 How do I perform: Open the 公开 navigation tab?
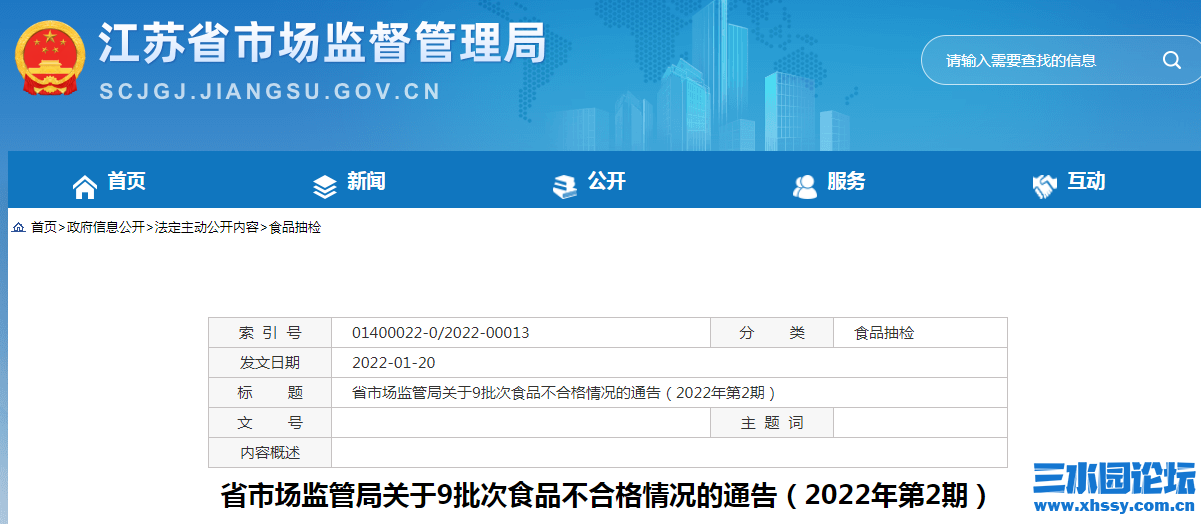(x=607, y=182)
